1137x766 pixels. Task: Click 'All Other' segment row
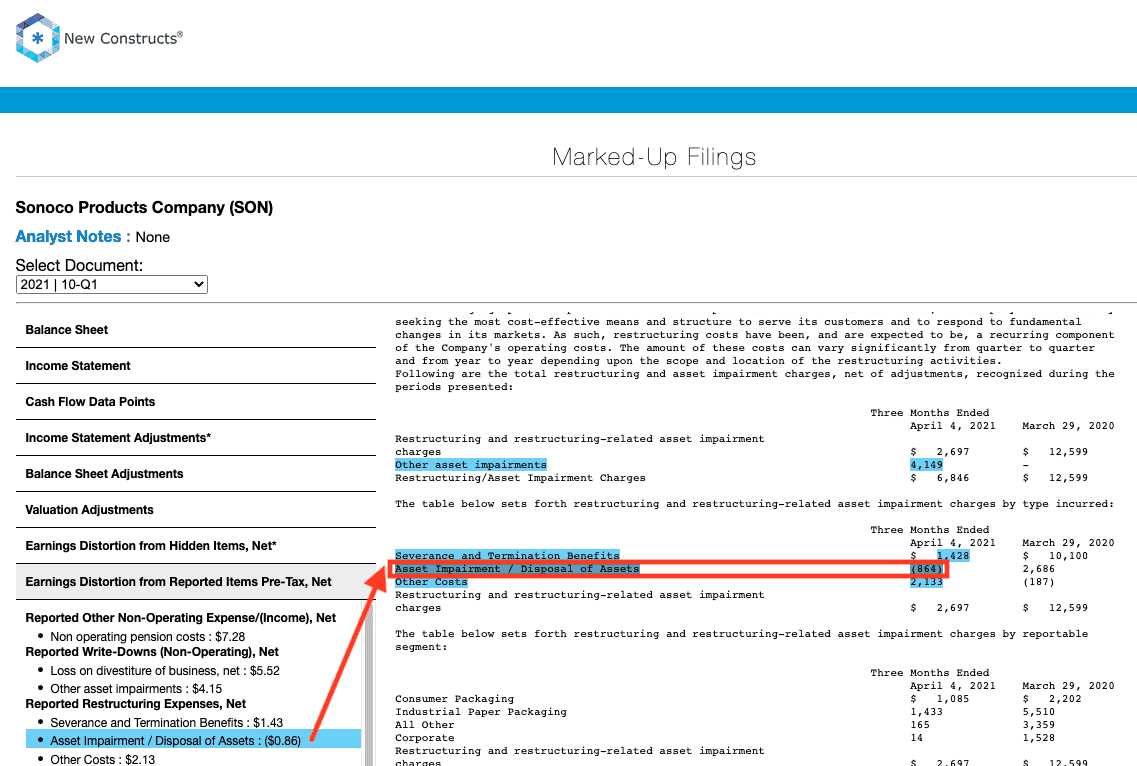[425, 725]
